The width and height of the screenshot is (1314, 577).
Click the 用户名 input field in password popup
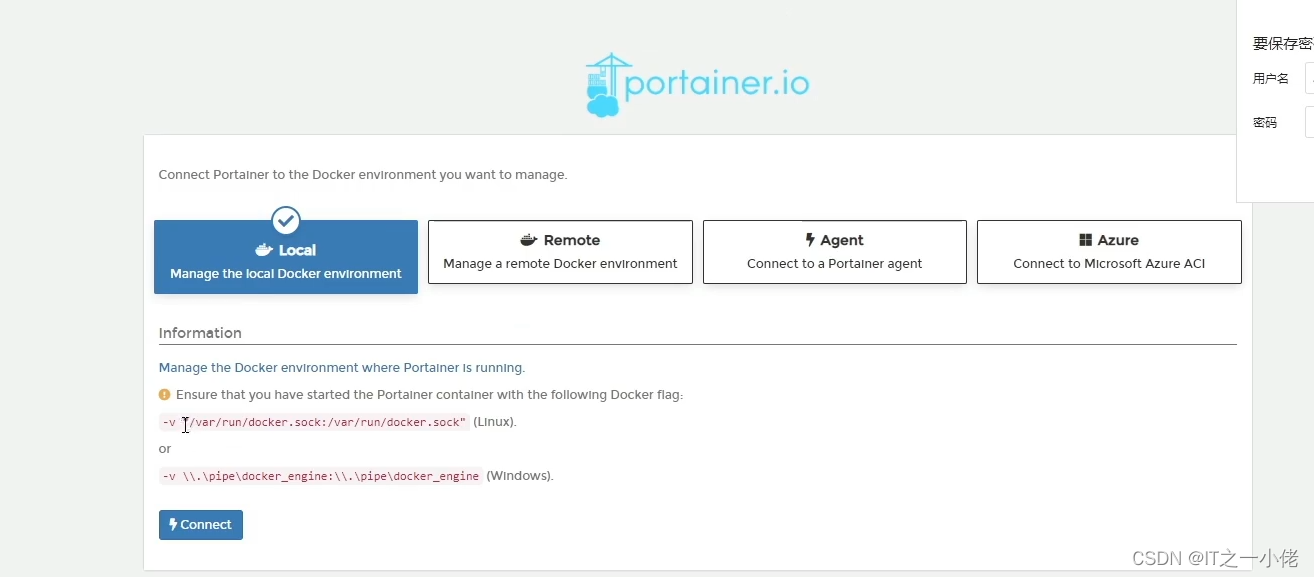click(1309, 78)
